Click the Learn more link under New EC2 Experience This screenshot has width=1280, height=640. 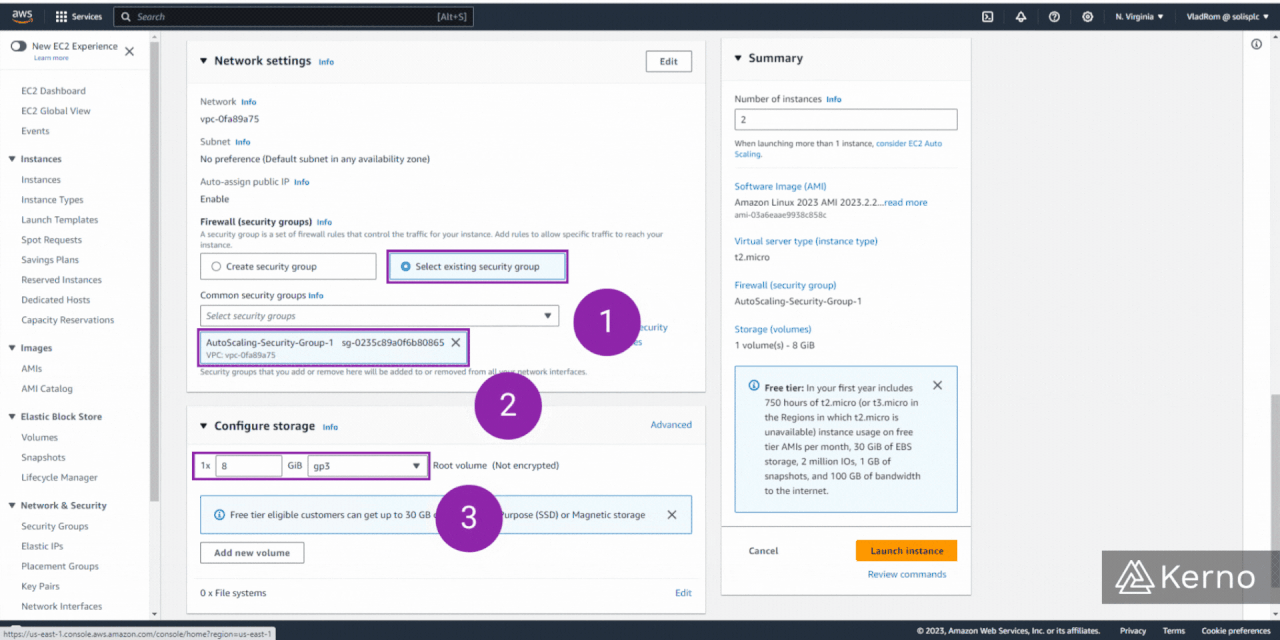point(51,58)
